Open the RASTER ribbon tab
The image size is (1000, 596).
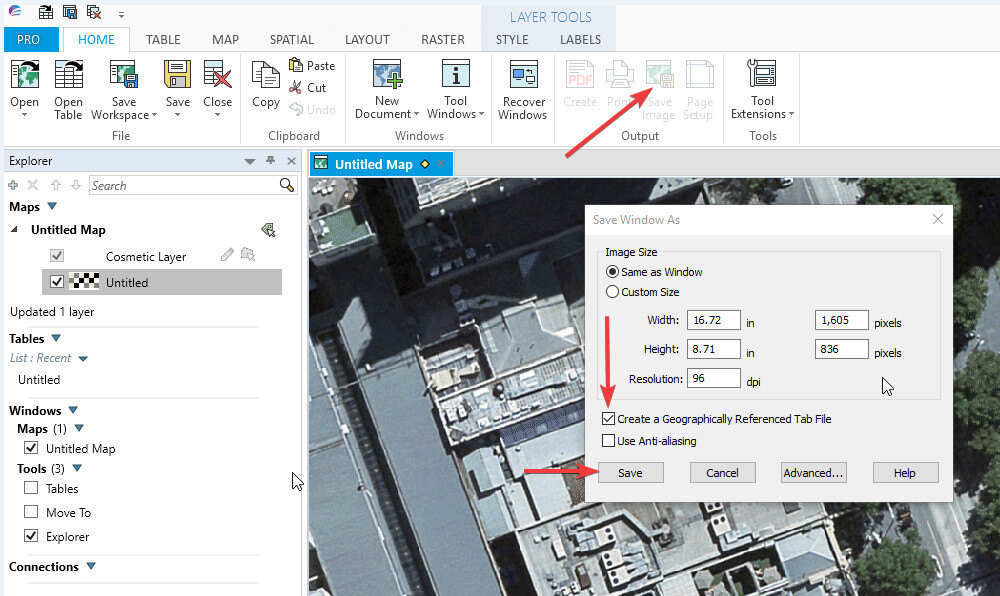(x=442, y=40)
